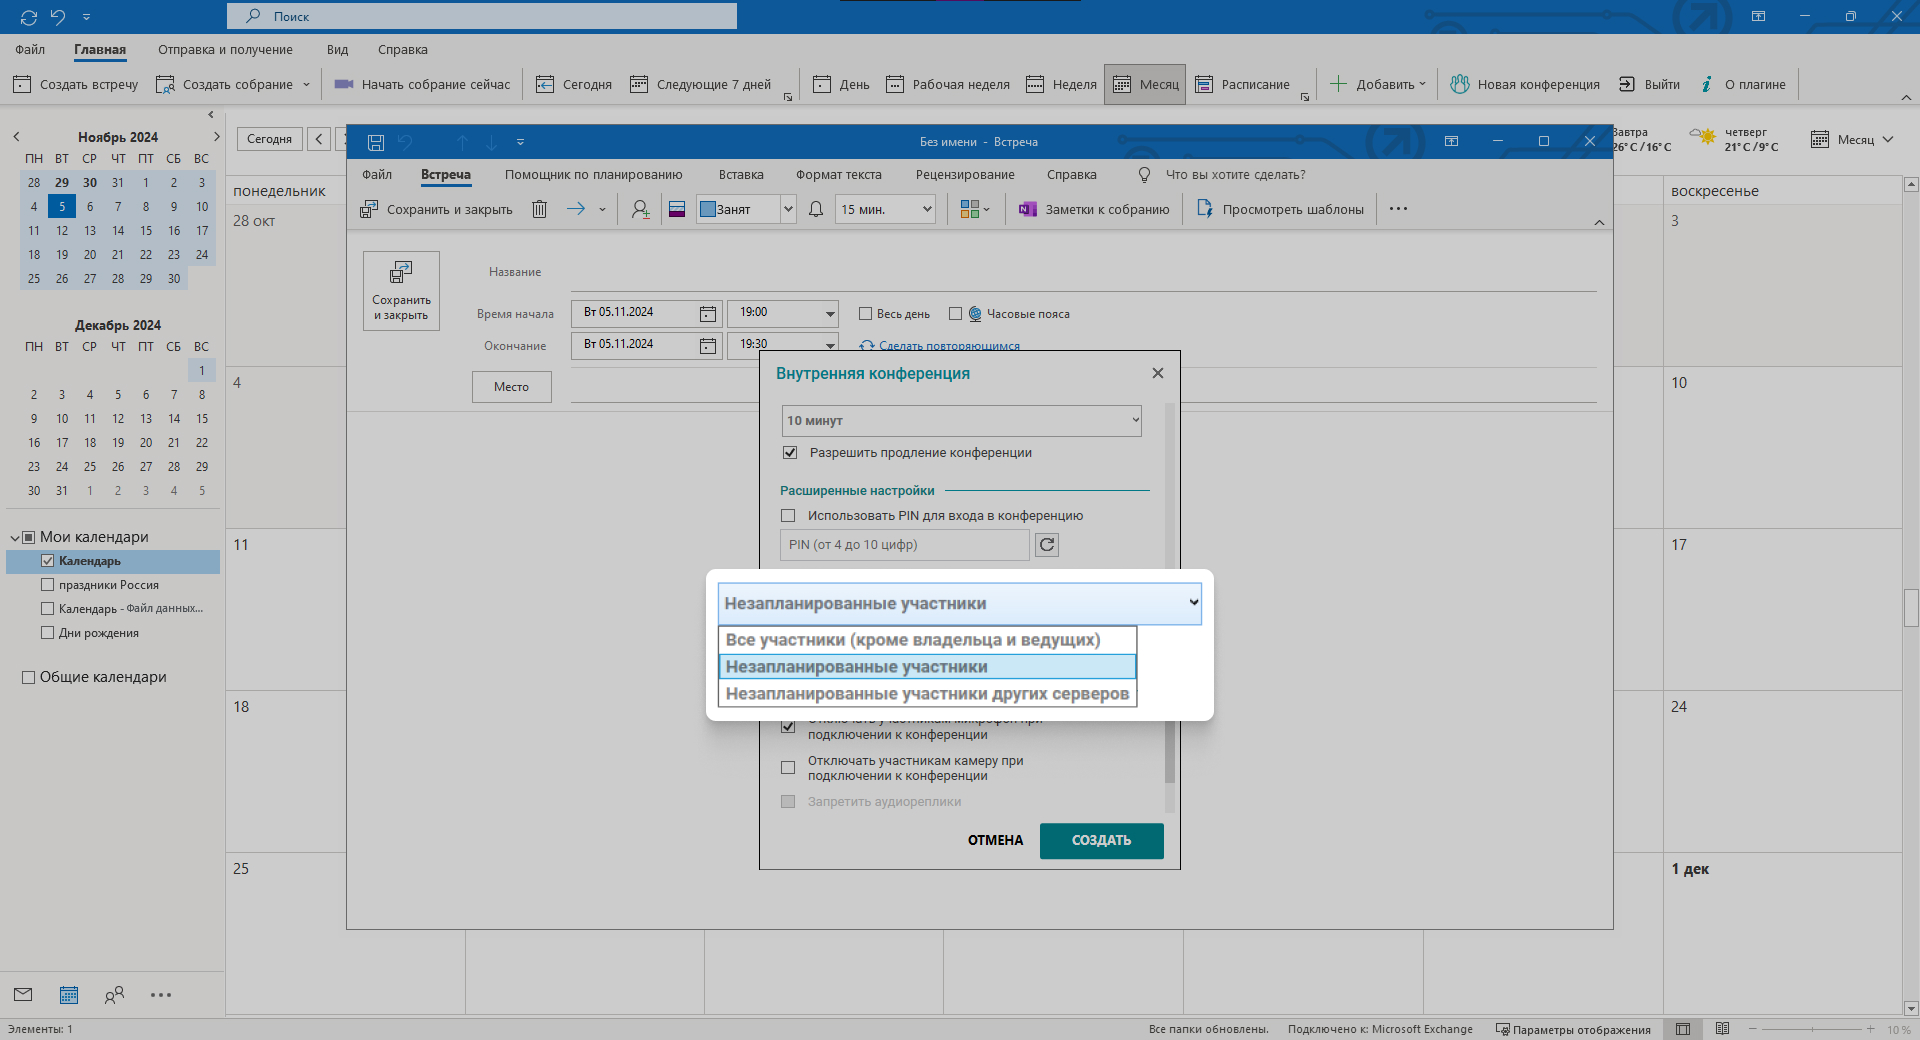Click the Delete trash icon in meeting toolbar
1920x1040 pixels.
(539, 209)
